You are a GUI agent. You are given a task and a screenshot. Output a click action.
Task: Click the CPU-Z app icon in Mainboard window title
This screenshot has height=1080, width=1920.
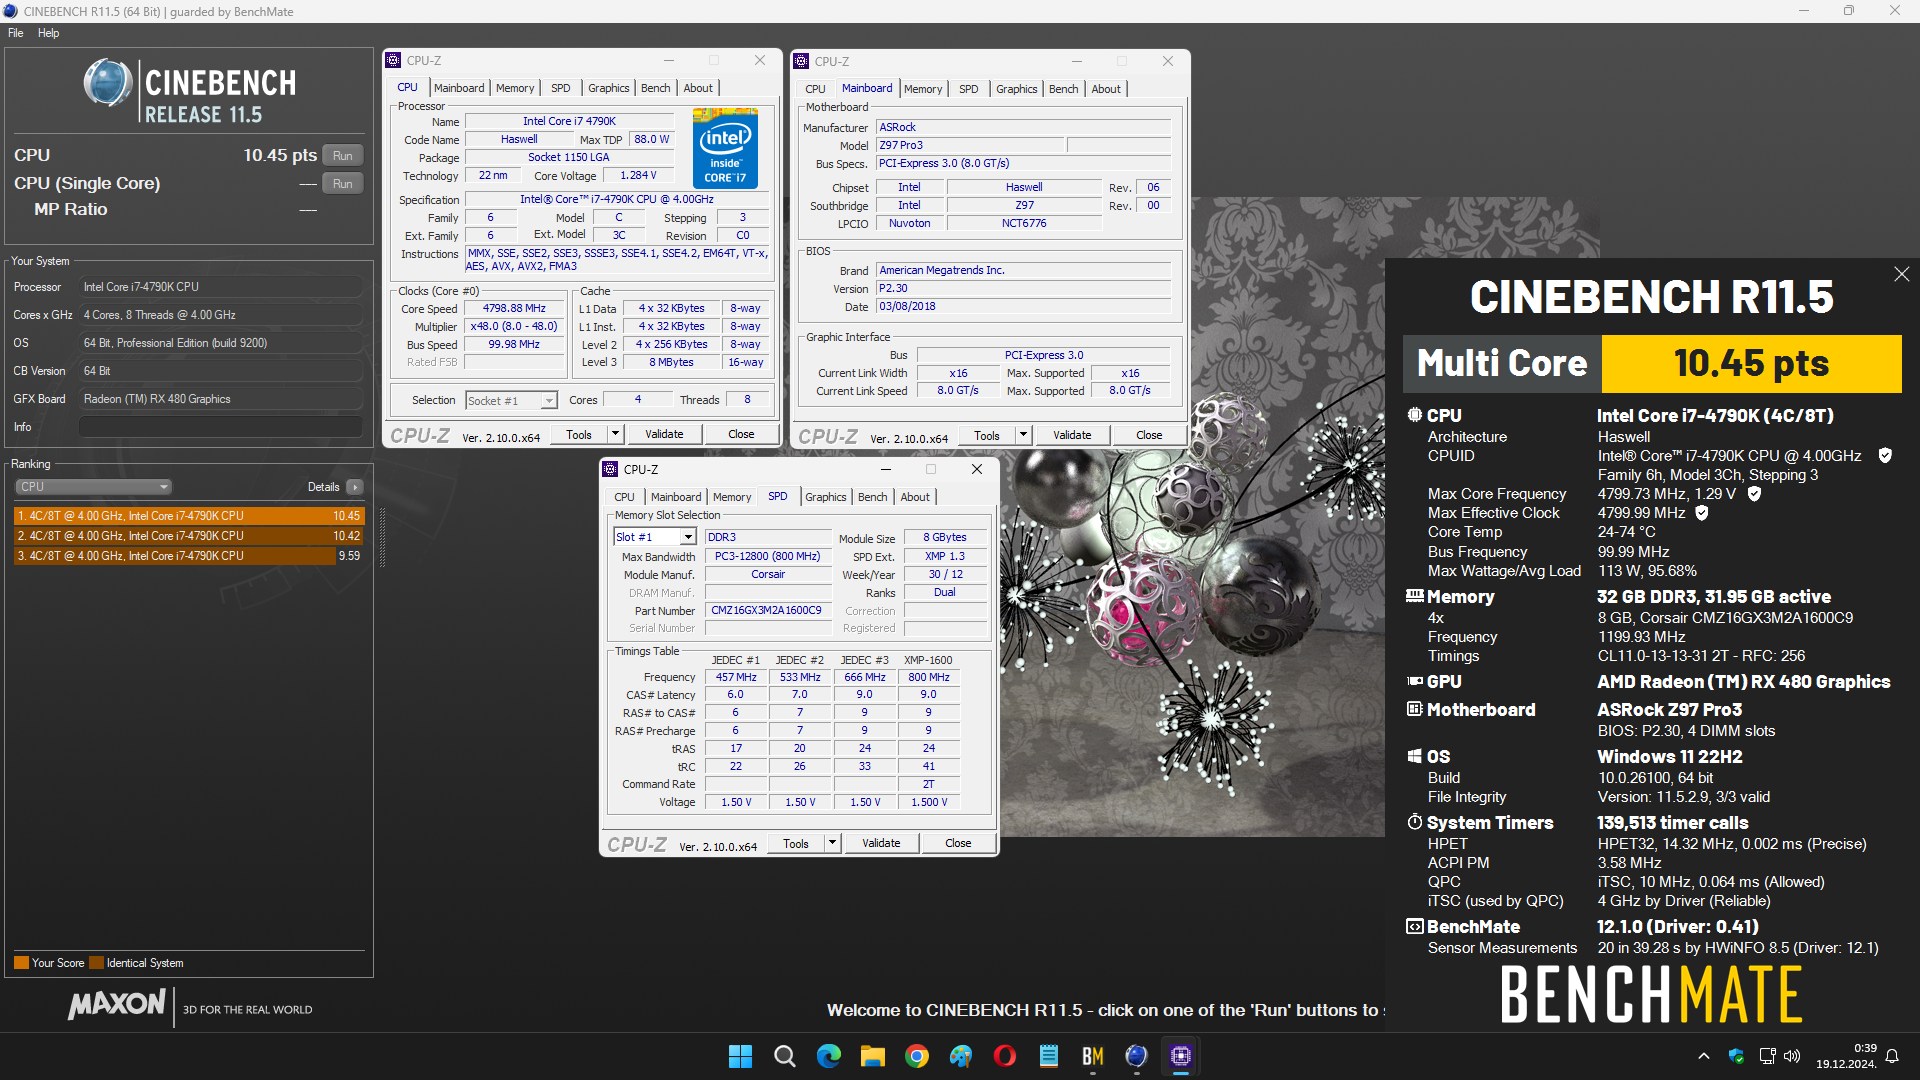801,62
